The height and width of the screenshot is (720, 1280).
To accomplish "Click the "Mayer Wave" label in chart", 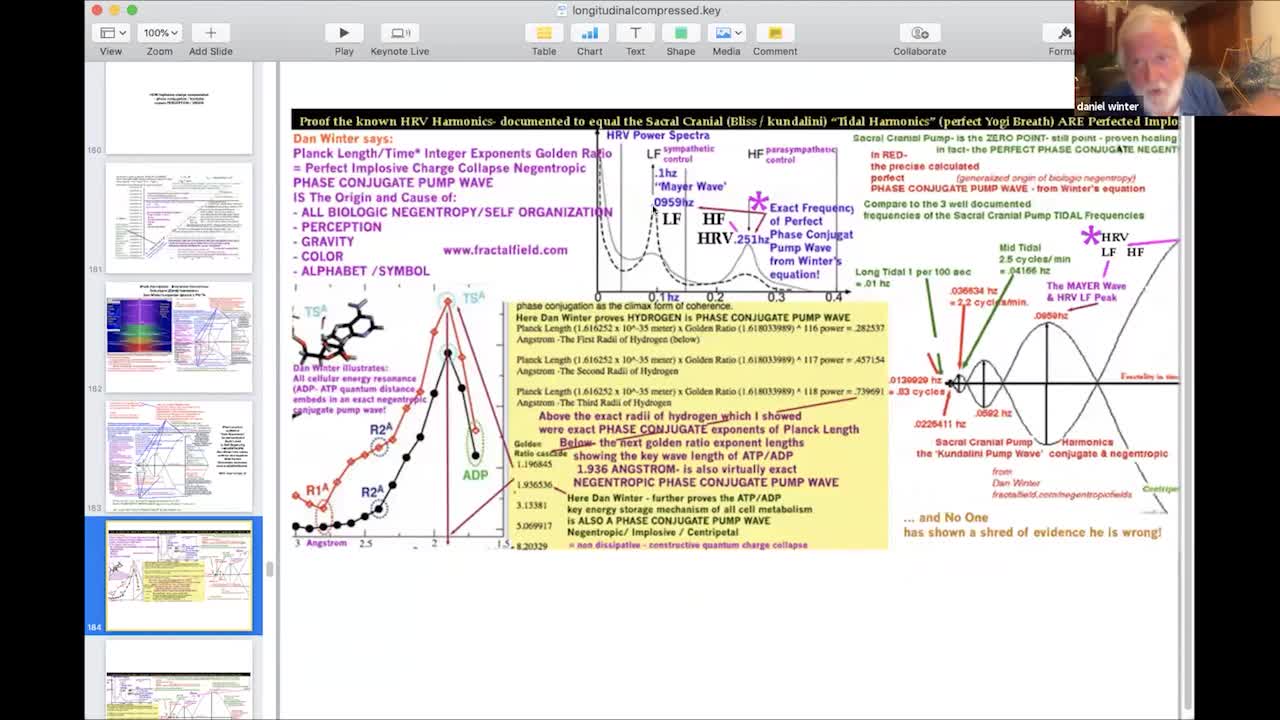I will click(x=690, y=186).
